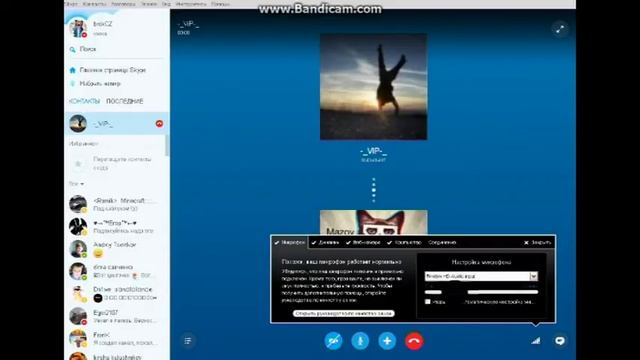Open the Контакты menu
Screen dimensions: 640x360
(x=94, y=4)
